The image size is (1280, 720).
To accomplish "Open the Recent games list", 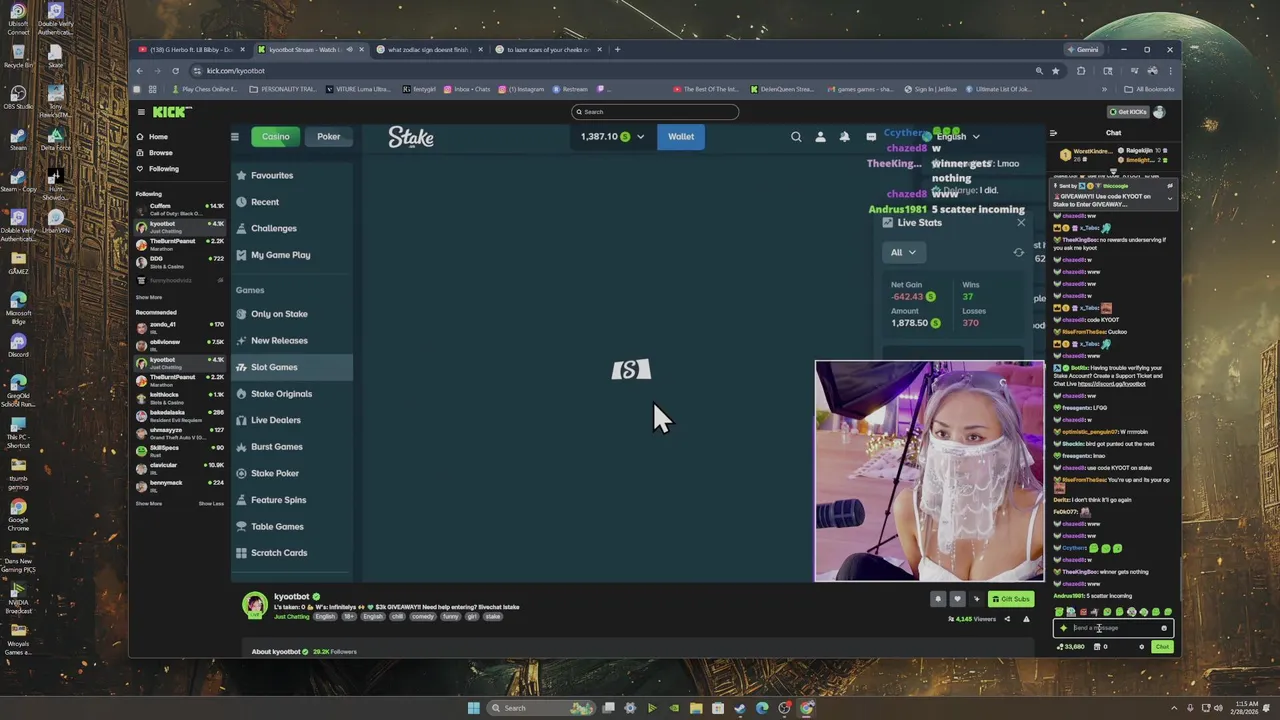I will point(292,202).
